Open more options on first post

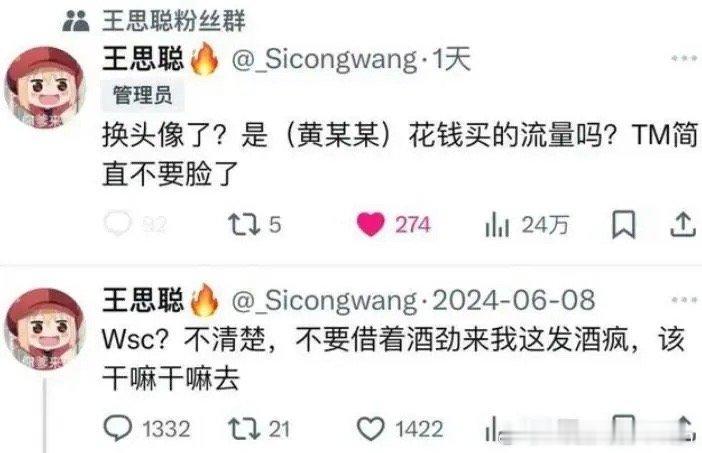685,58
